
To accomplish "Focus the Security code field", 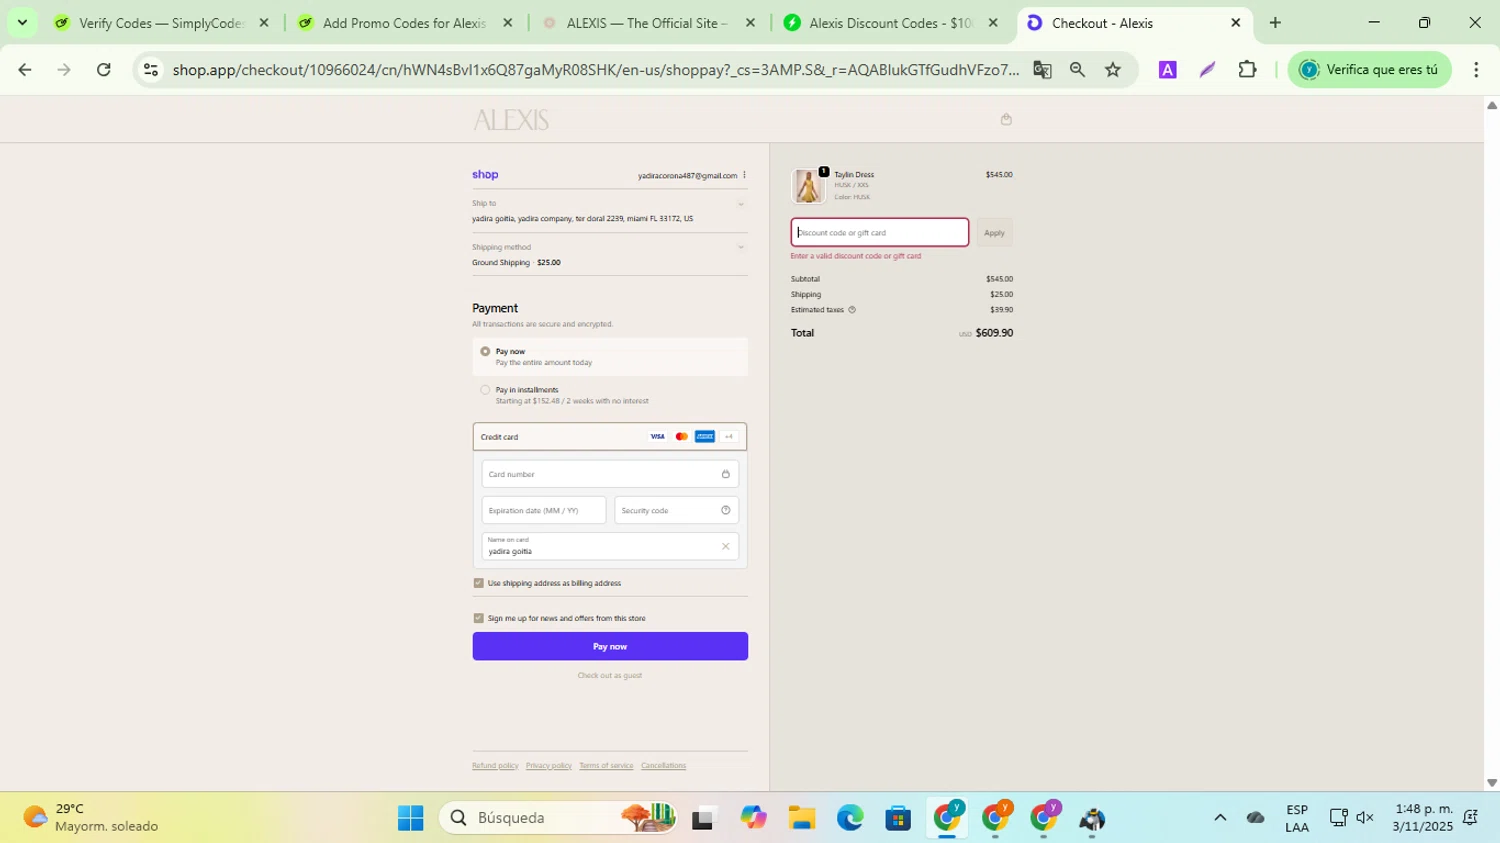I will 676,510.
